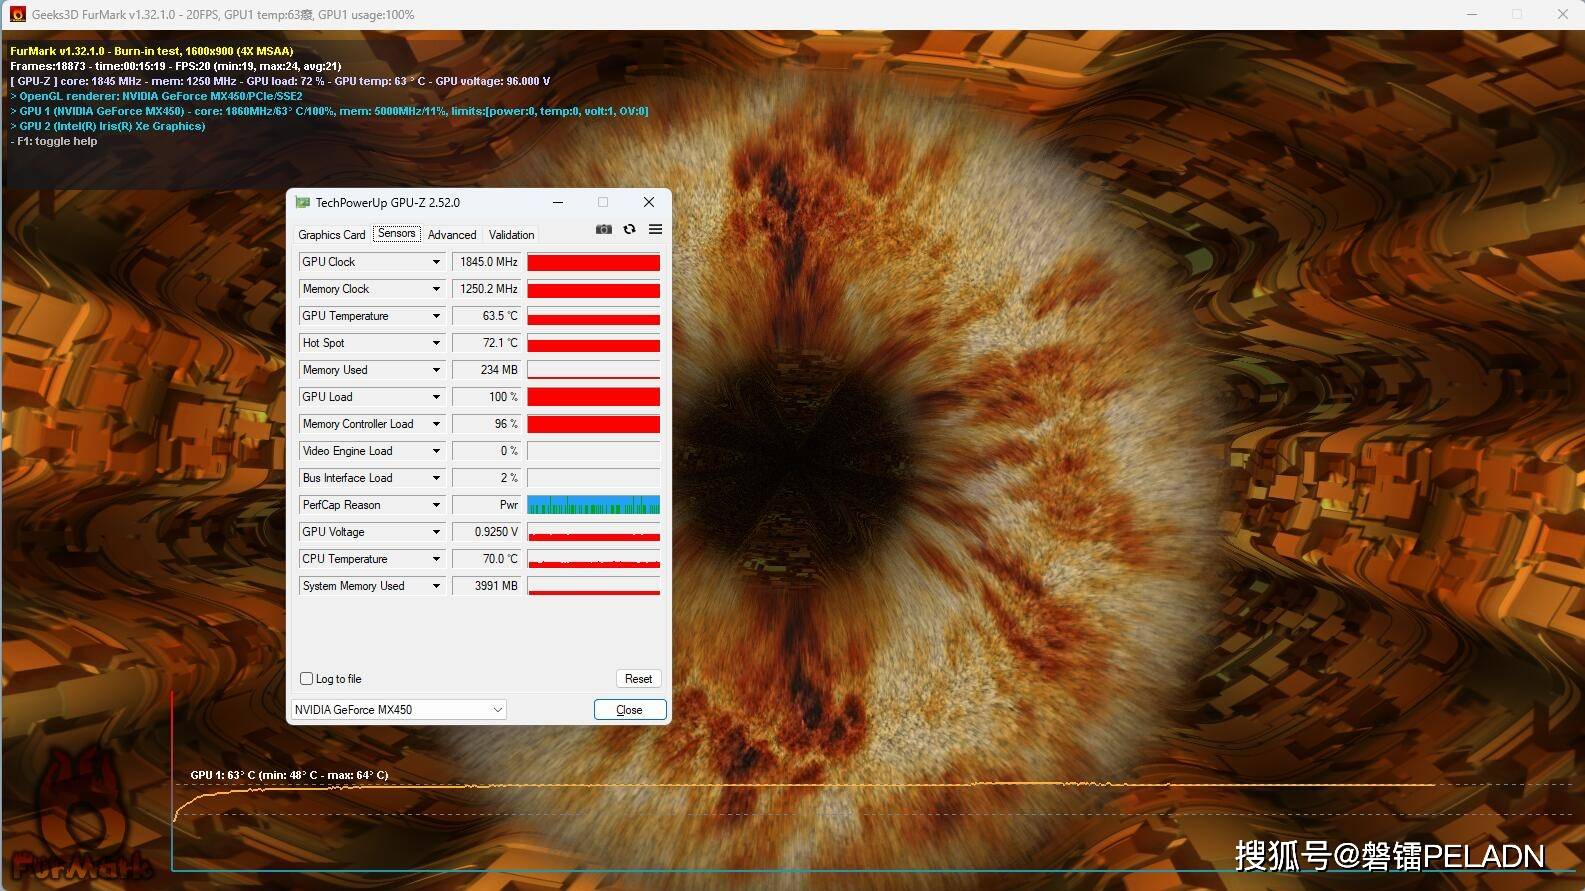The image size is (1585, 891).
Task: Click the GPU-Z app icon in title bar
Action: [302, 202]
